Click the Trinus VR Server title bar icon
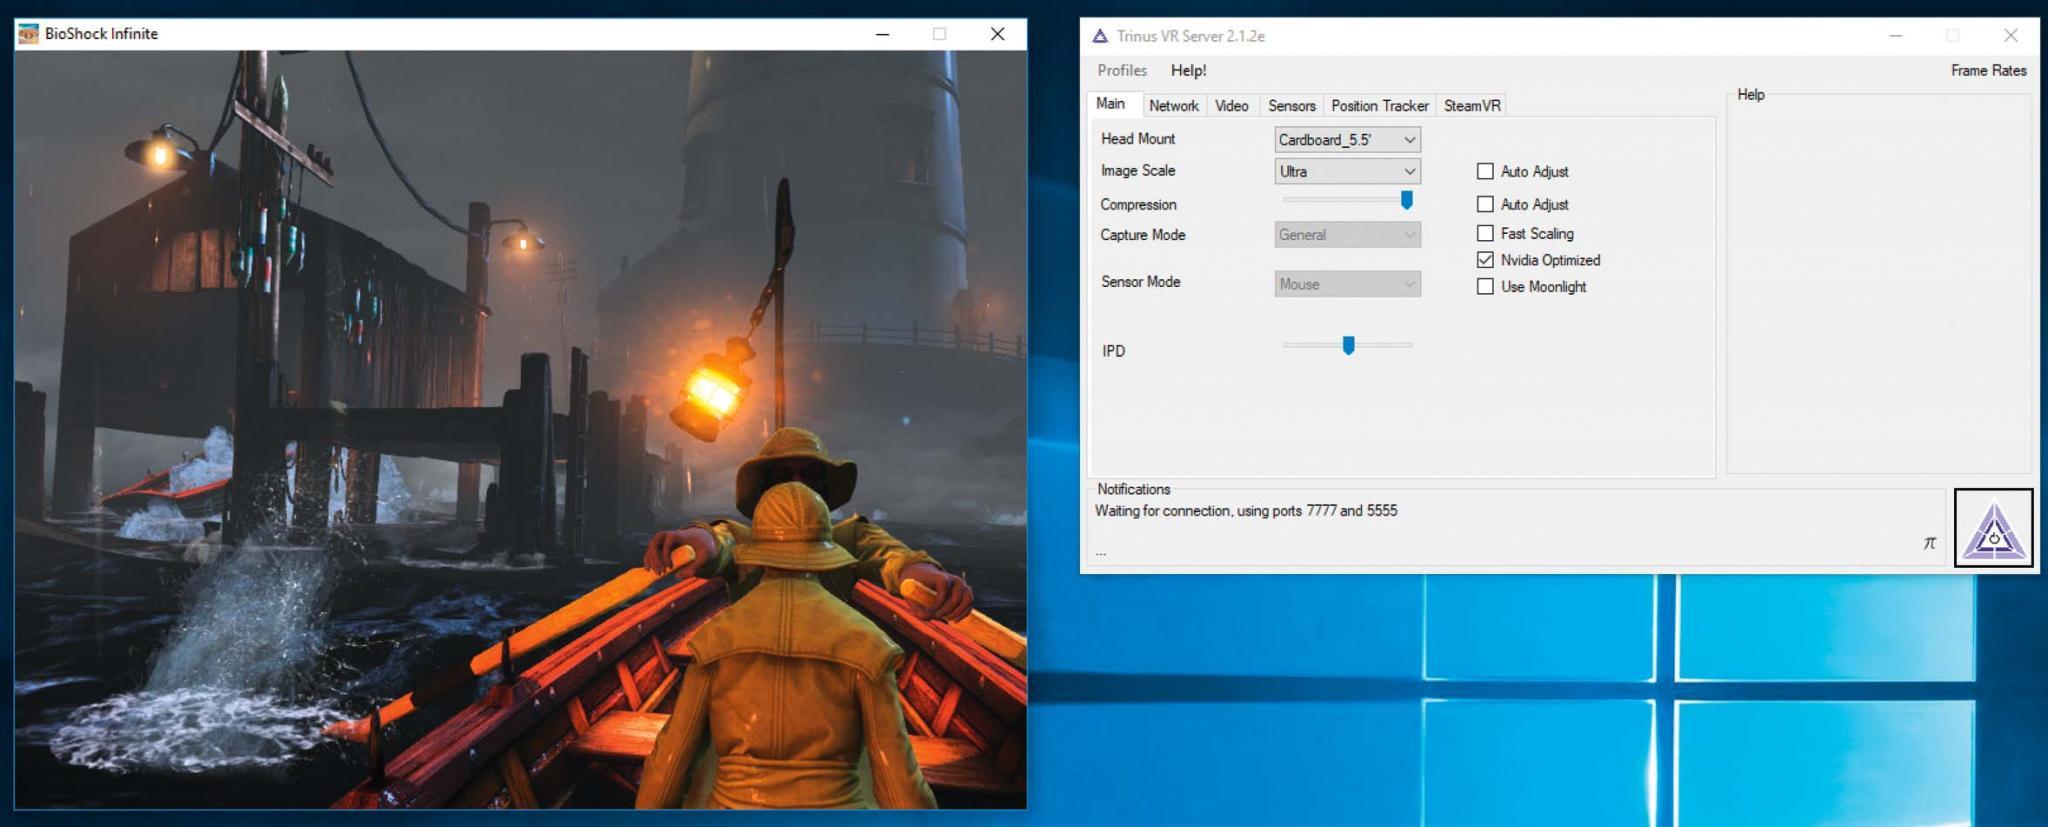 pyautogui.click(x=1100, y=36)
